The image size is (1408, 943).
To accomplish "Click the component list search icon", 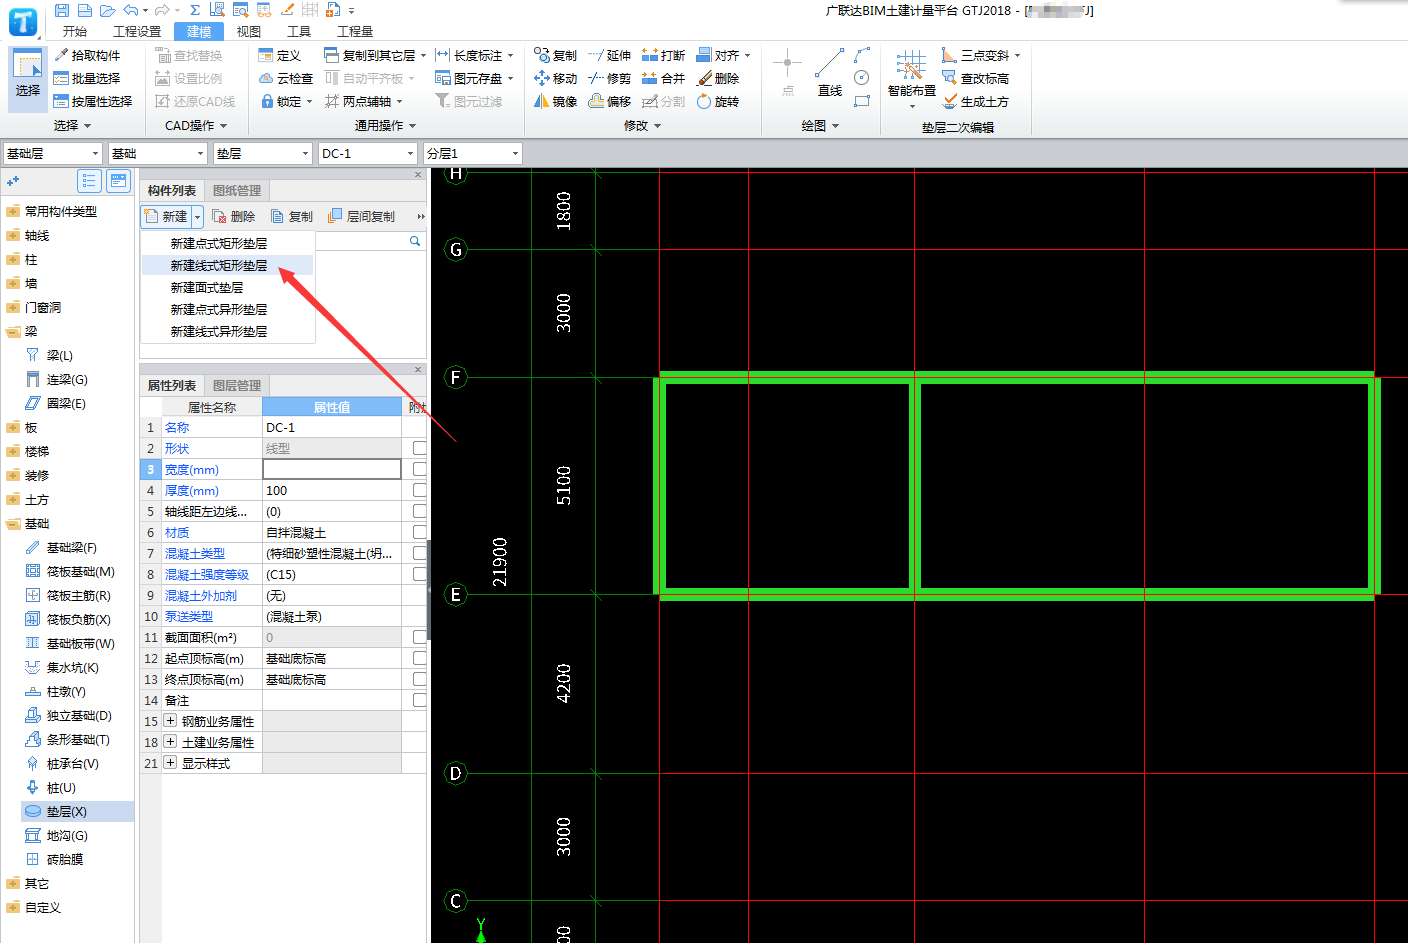I will [x=415, y=241].
